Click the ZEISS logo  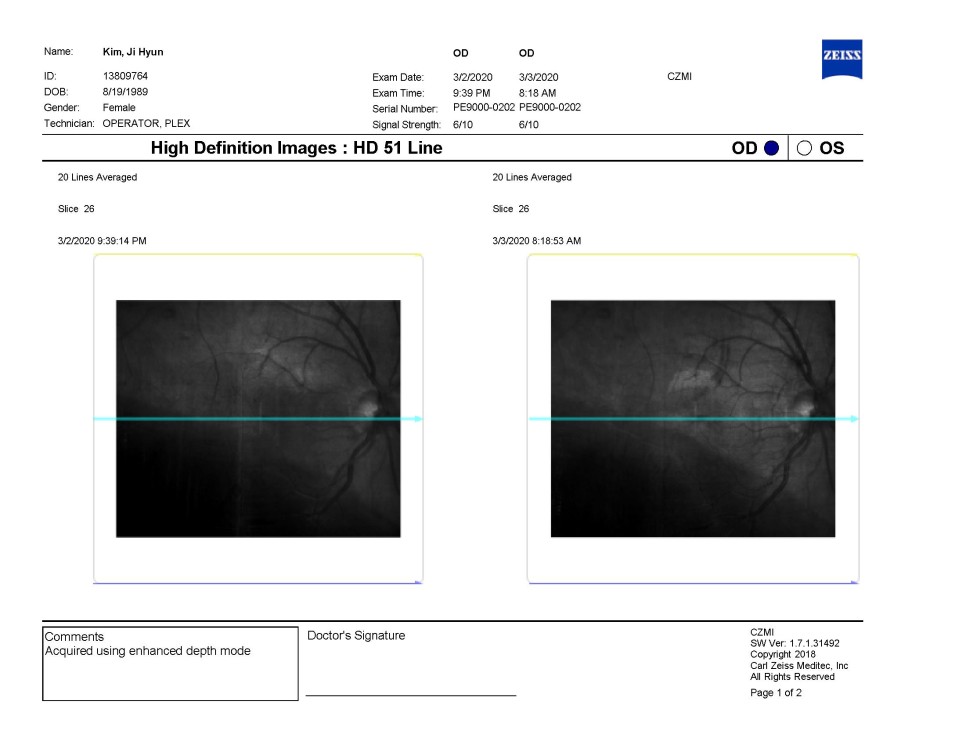coord(842,59)
